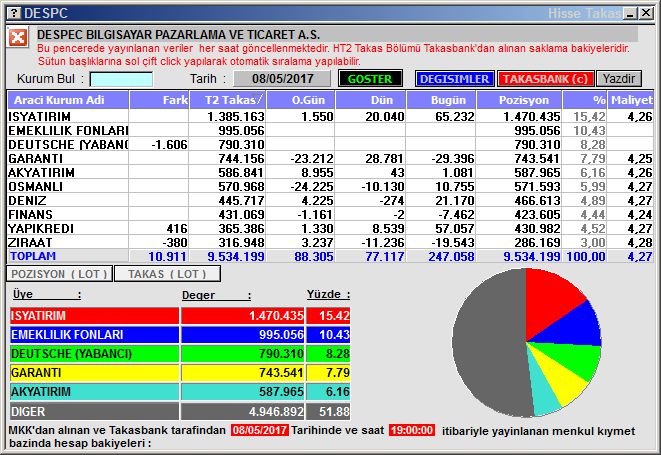Select the YAPIKREDI row
Screen dimensions: 661x455
coord(330,229)
